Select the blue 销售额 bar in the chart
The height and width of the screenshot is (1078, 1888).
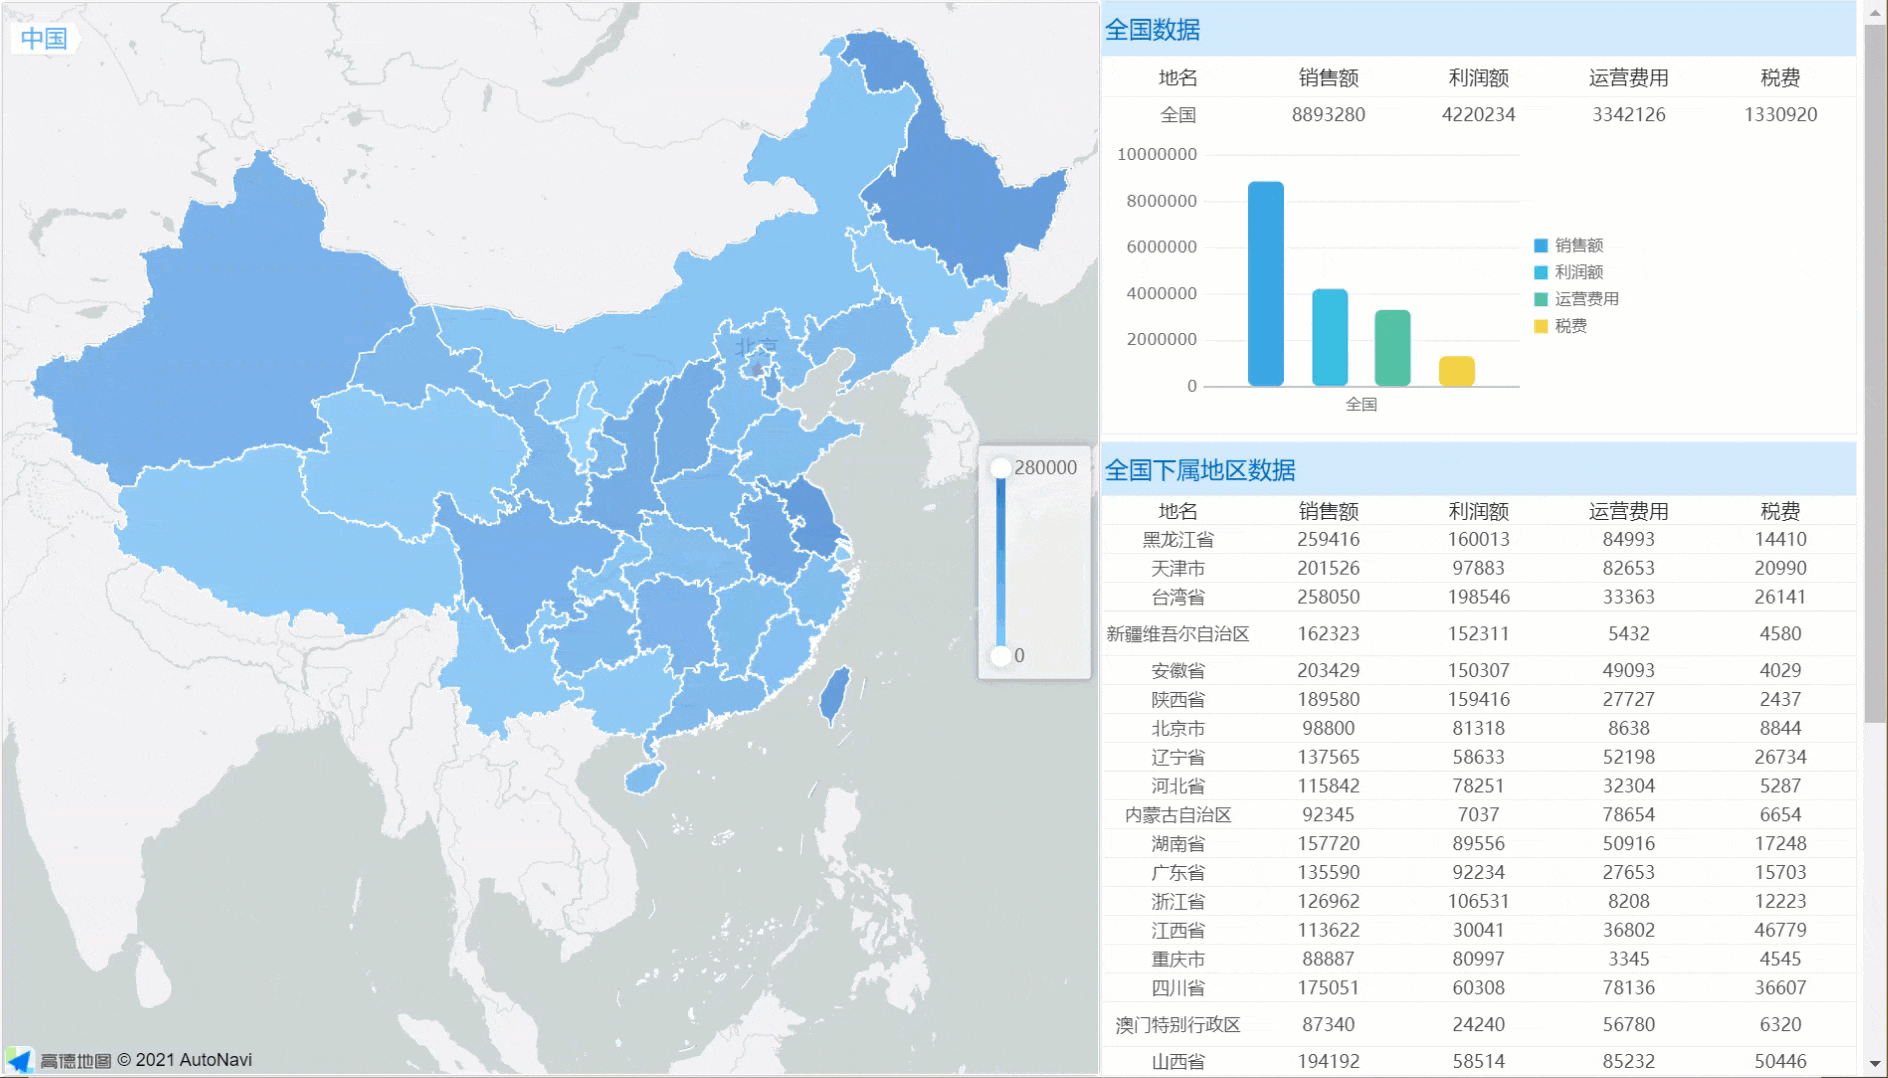pos(1265,284)
